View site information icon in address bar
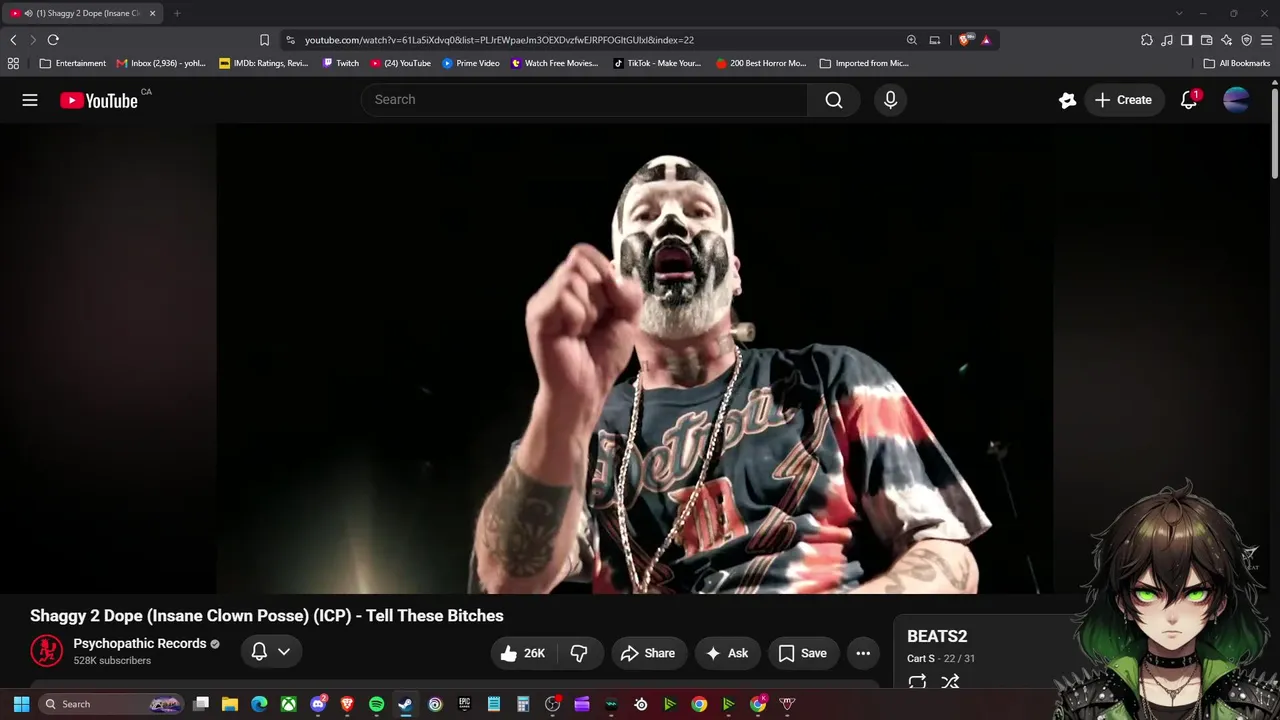 click(290, 40)
